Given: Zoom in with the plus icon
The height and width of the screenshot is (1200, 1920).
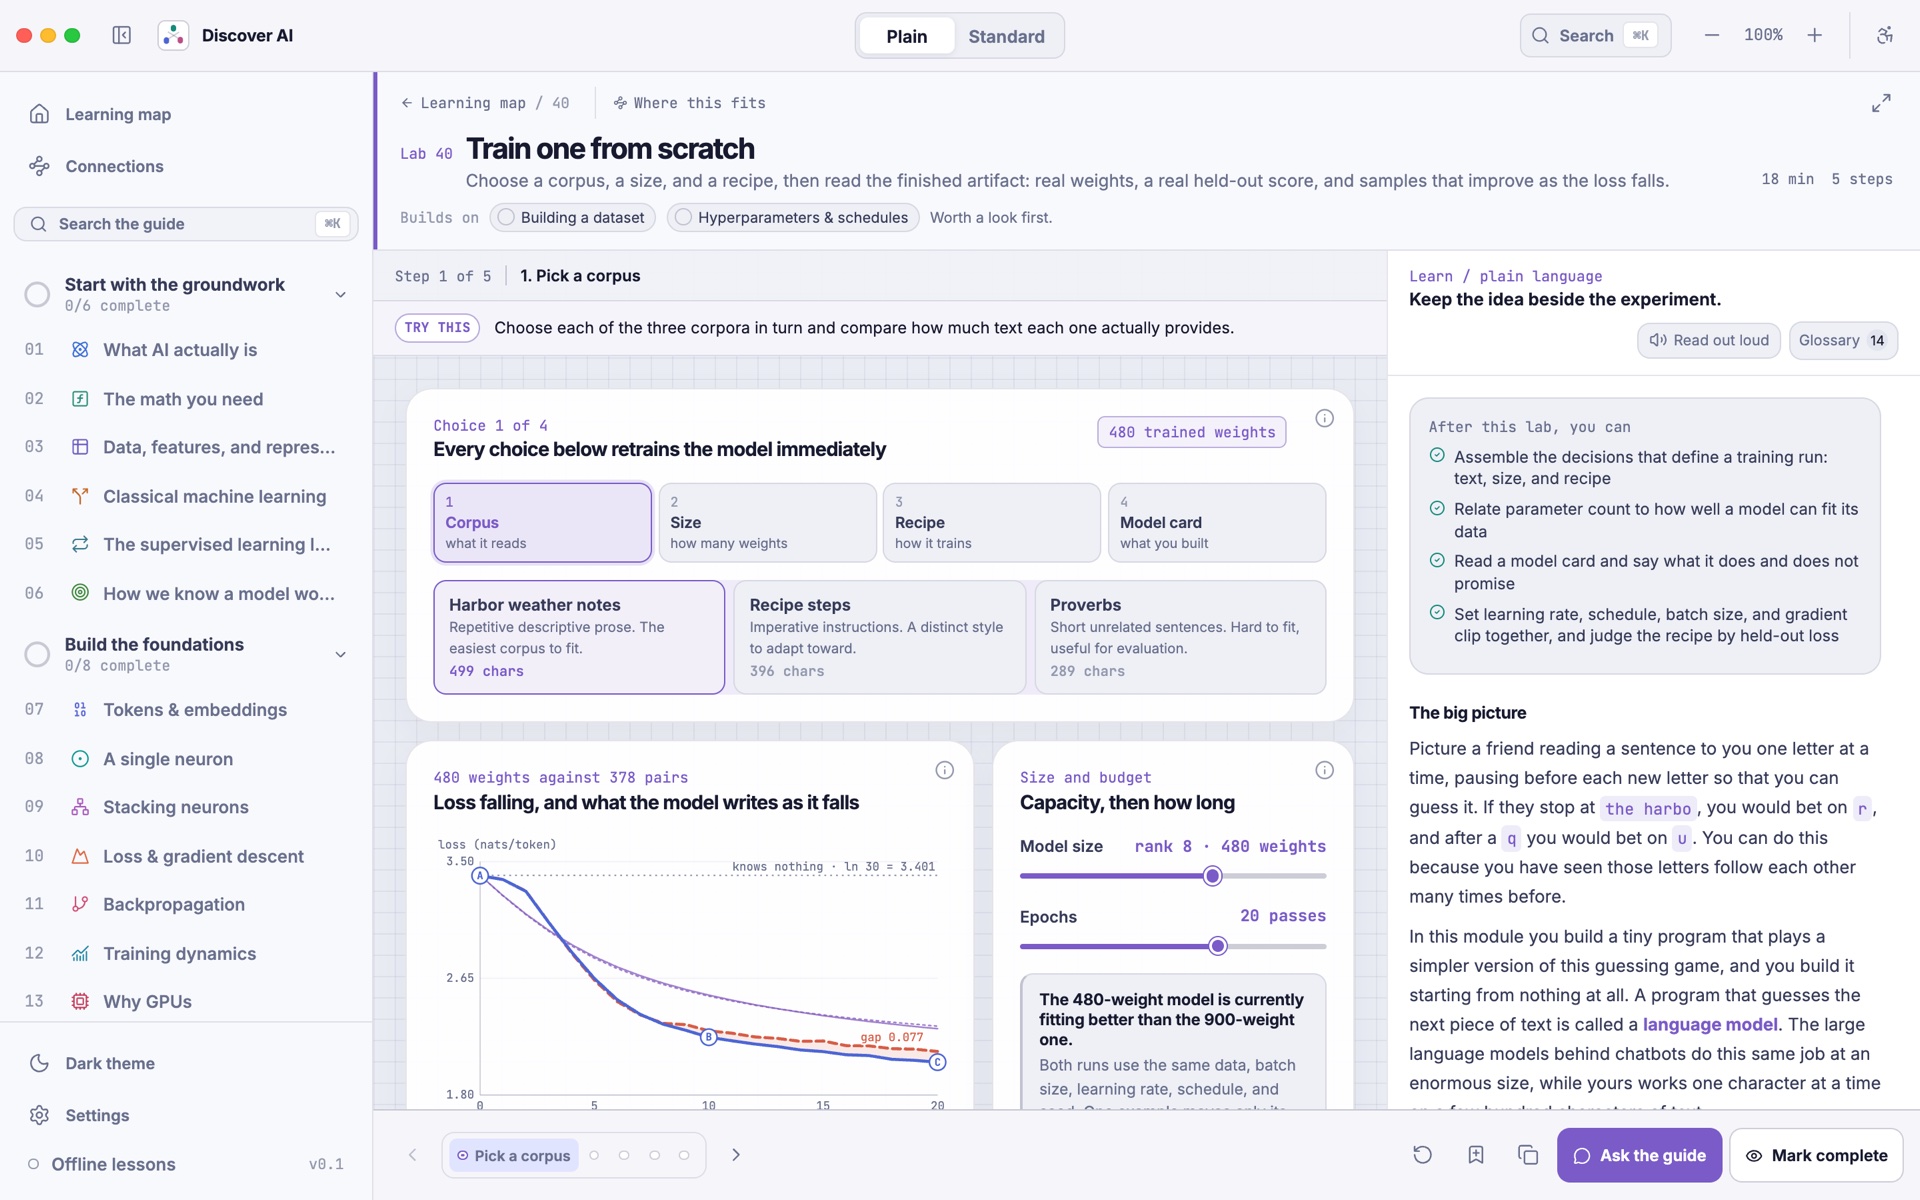Looking at the screenshot, I should coord(1815,36).
